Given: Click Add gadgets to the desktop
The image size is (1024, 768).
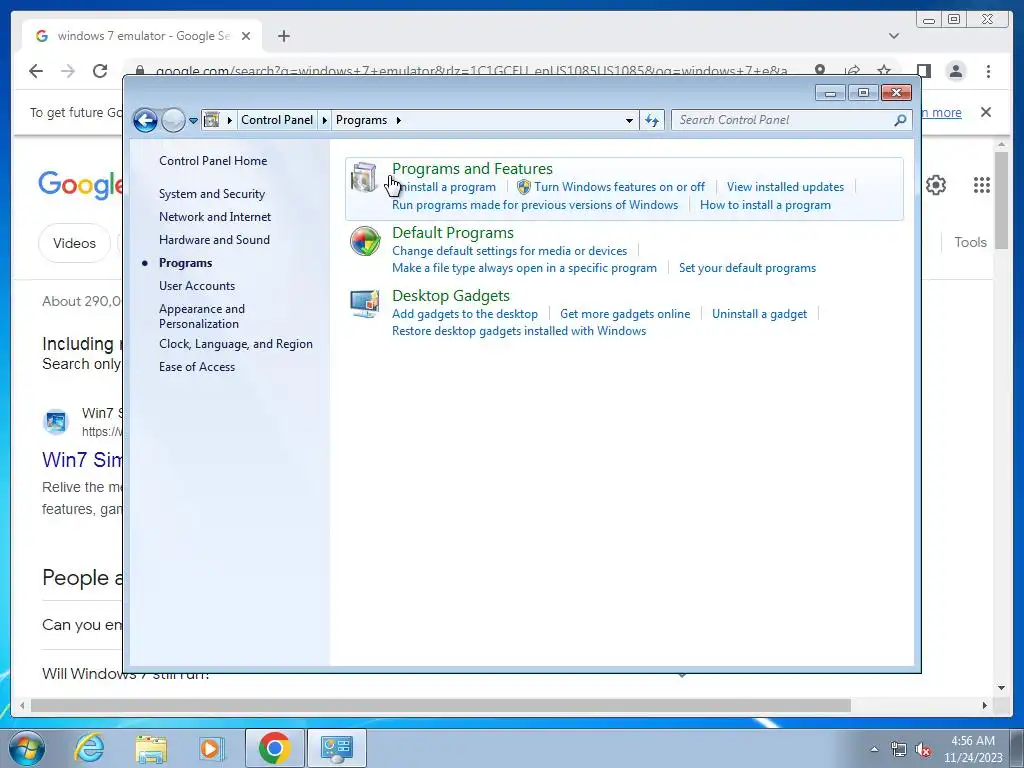Looking at the screenshot, I should point(465,313).
